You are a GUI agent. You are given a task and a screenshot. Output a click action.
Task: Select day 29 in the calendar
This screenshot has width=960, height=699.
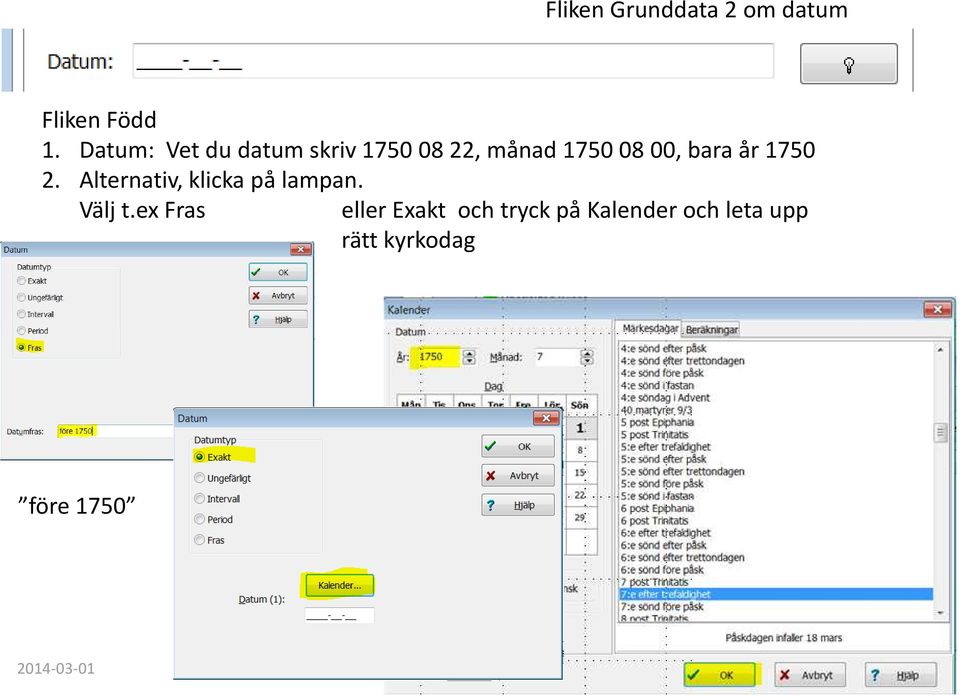(580, 517)
